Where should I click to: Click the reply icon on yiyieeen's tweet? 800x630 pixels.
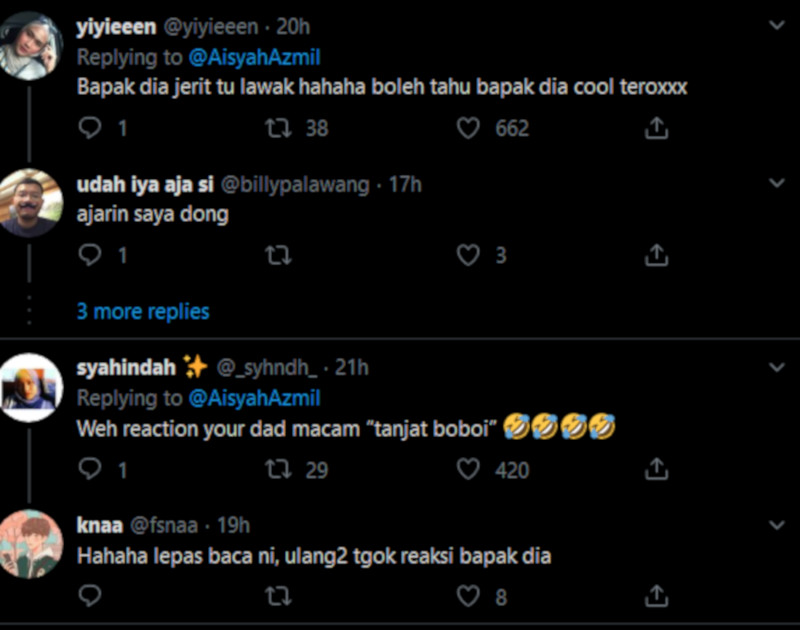click(90, 127)
